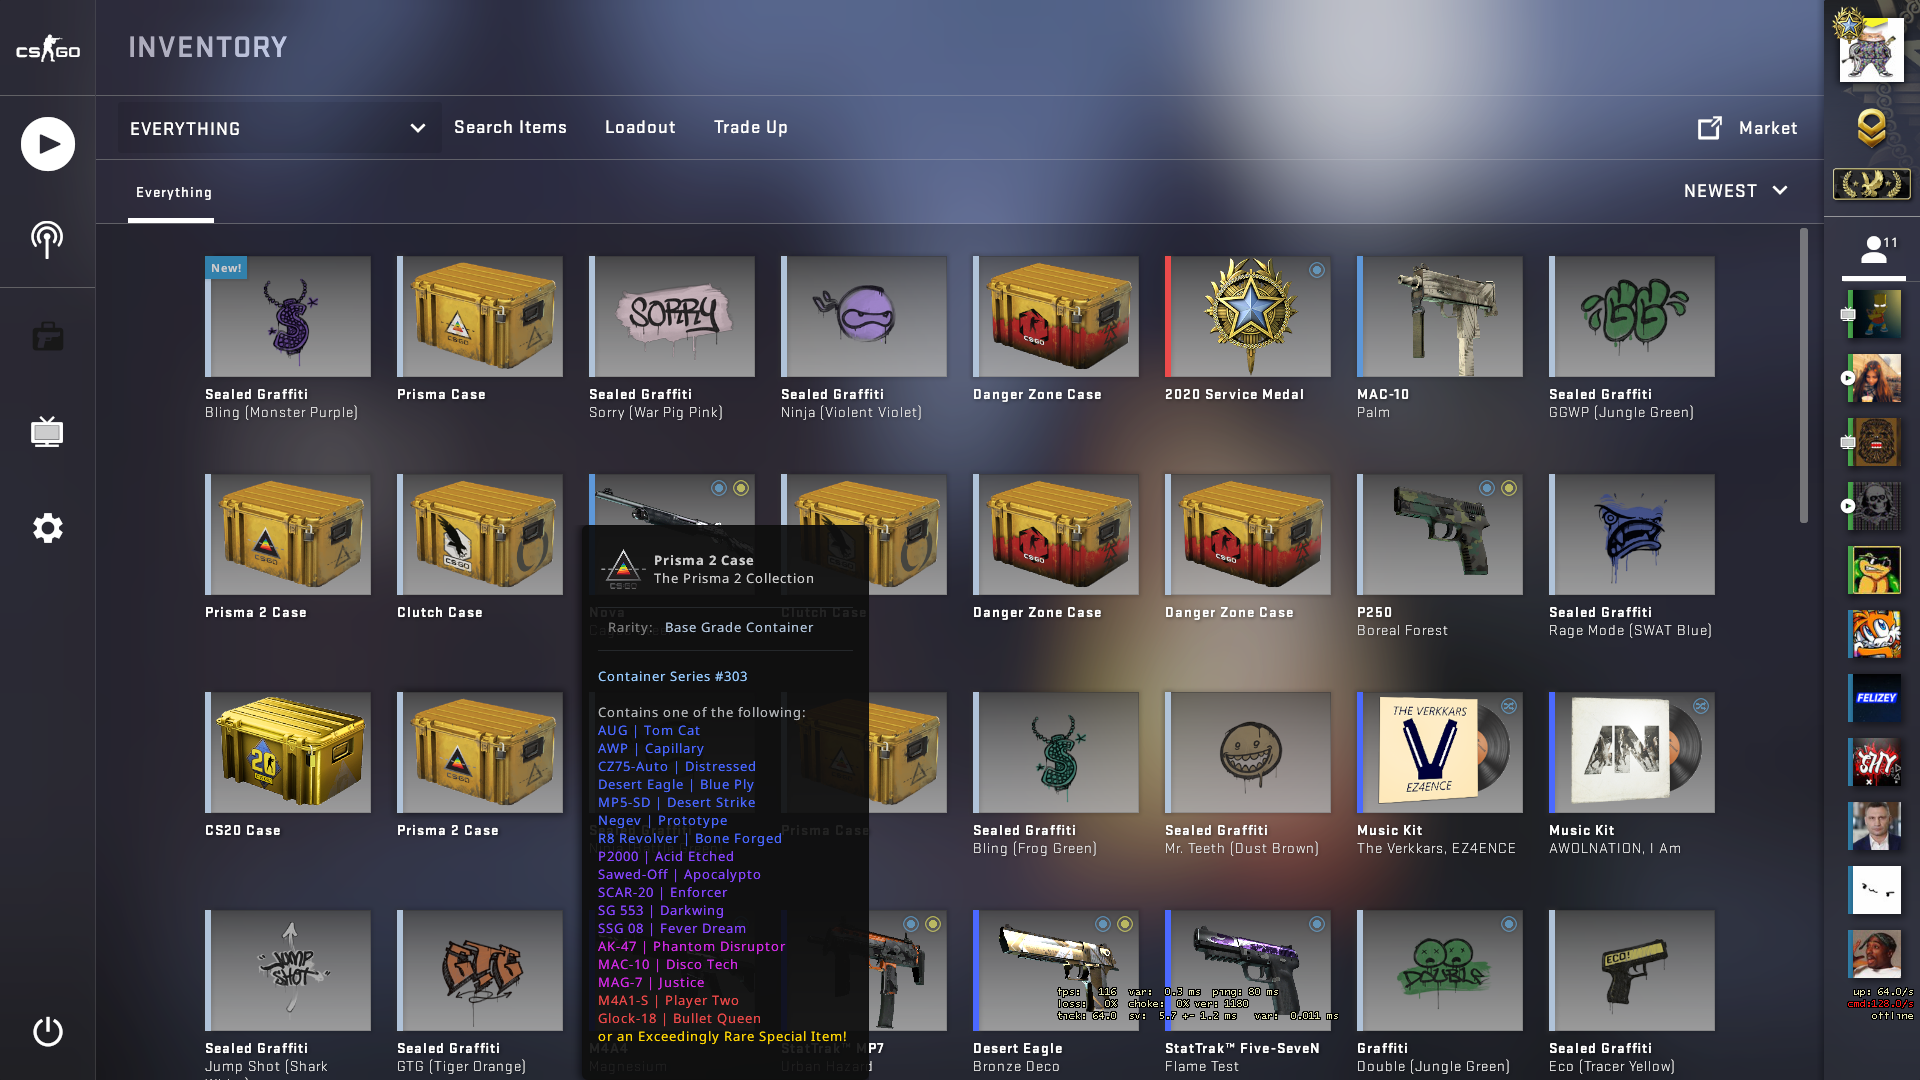Select The Verkkars EZ4ENCE Music Kit

pyautogui.click(x=1440, y=752)
